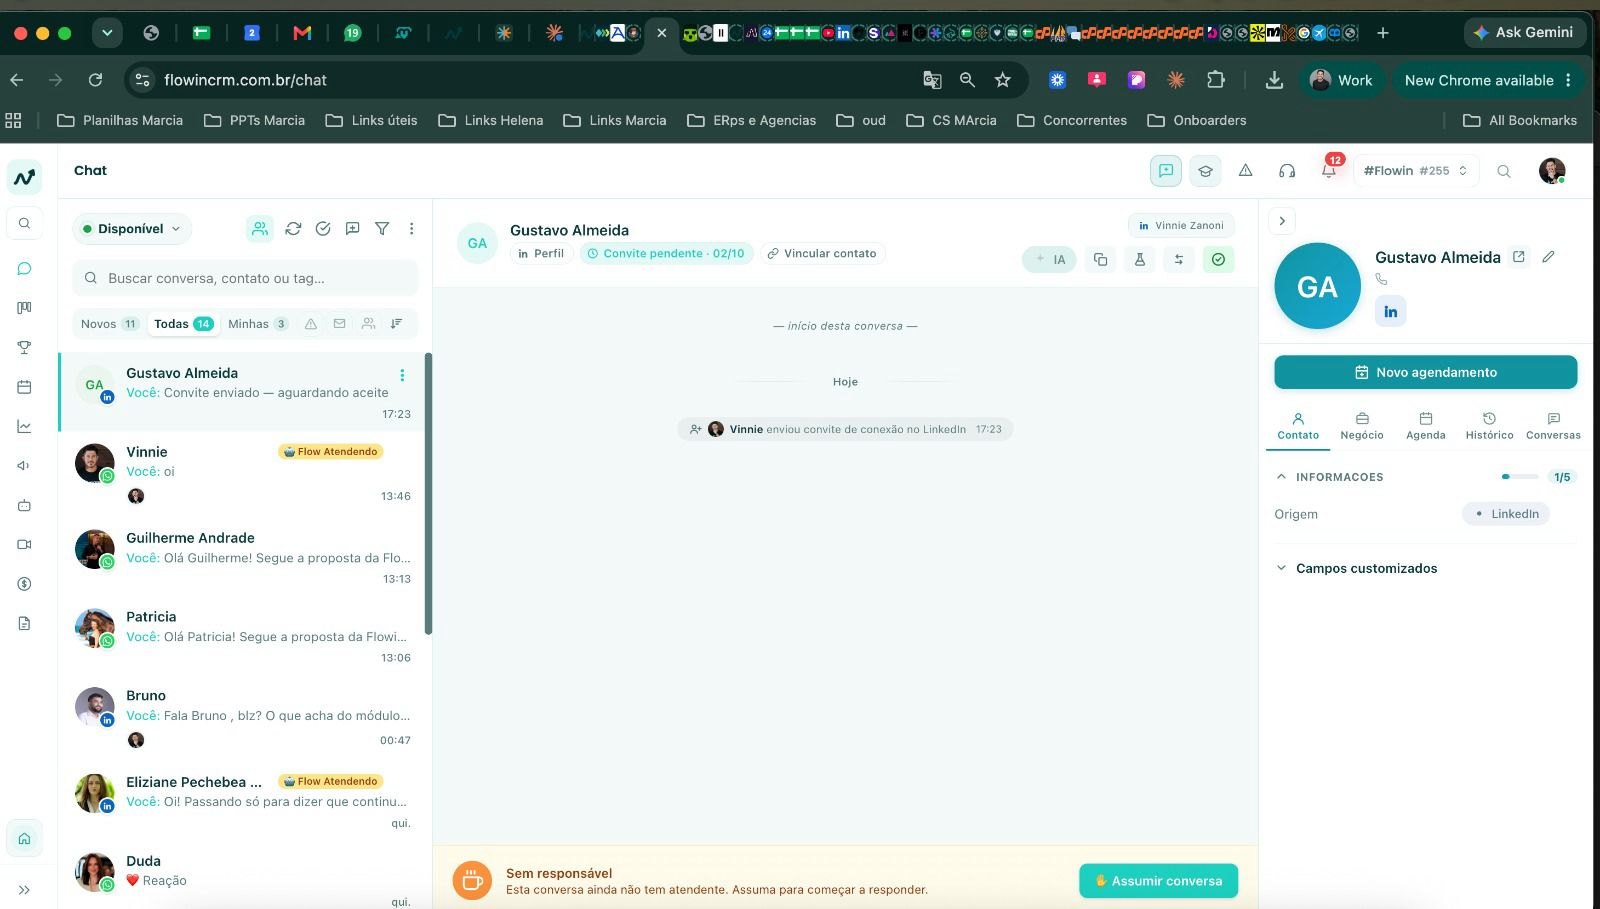Open Gustavo Almeida contact in external view

1518,257
